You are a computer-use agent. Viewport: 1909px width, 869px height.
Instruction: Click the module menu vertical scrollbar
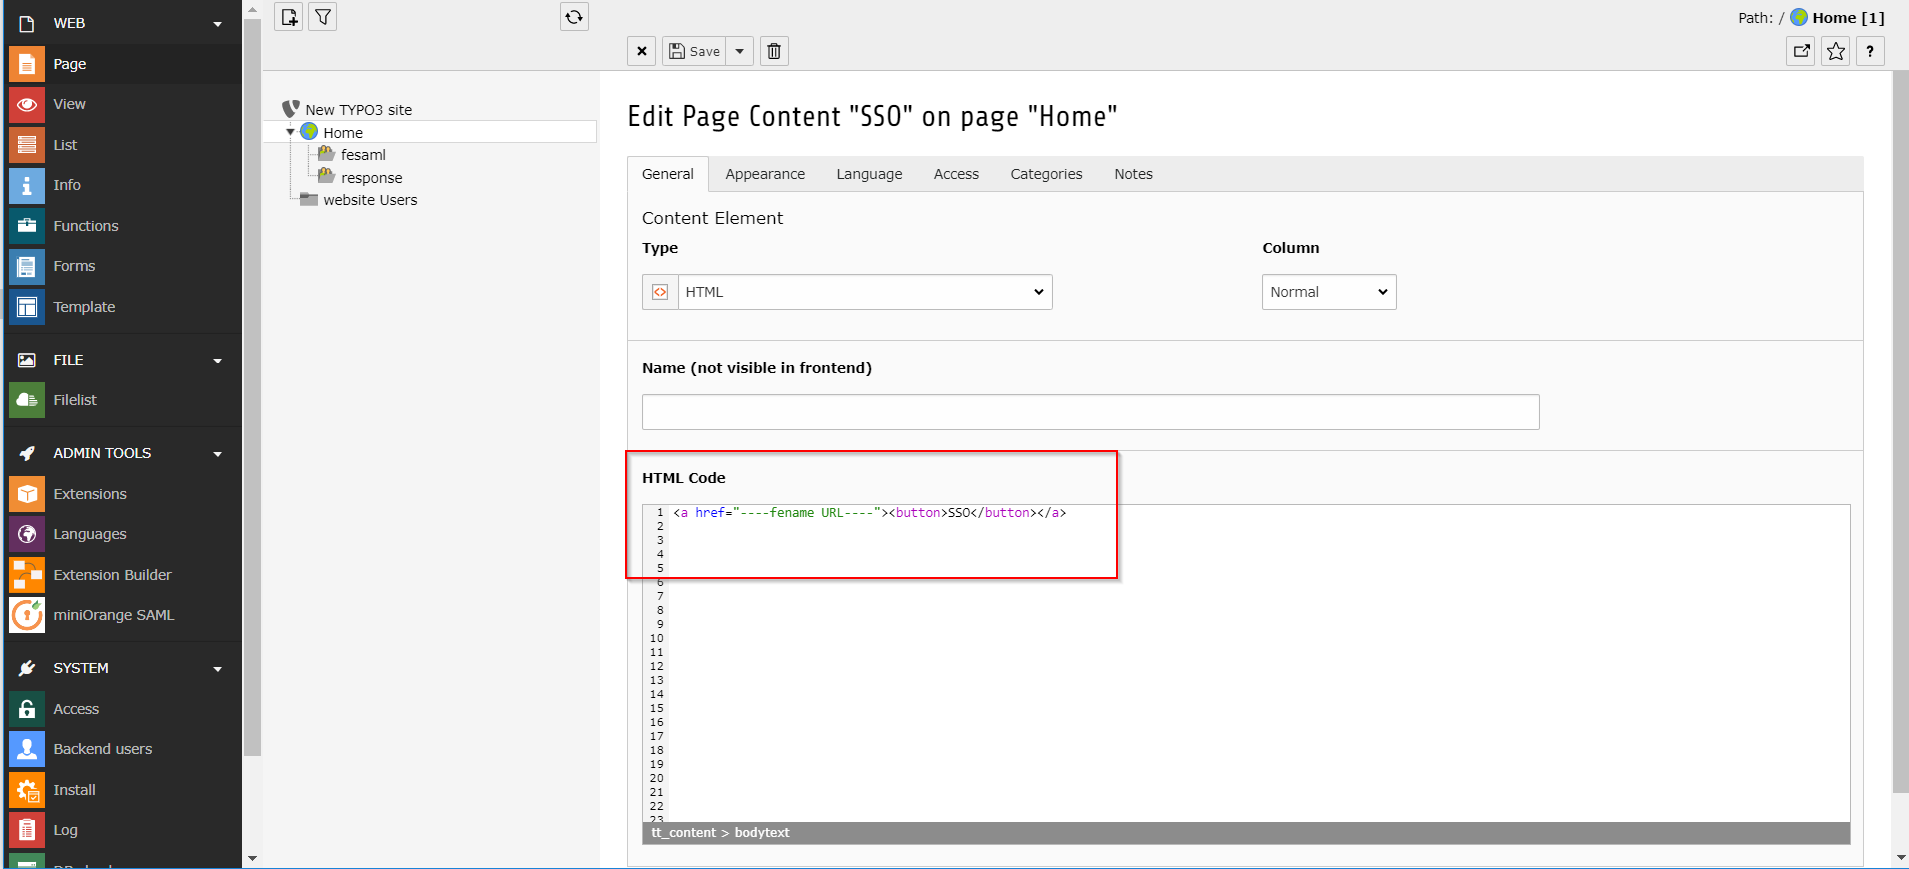tap(252, 388)
